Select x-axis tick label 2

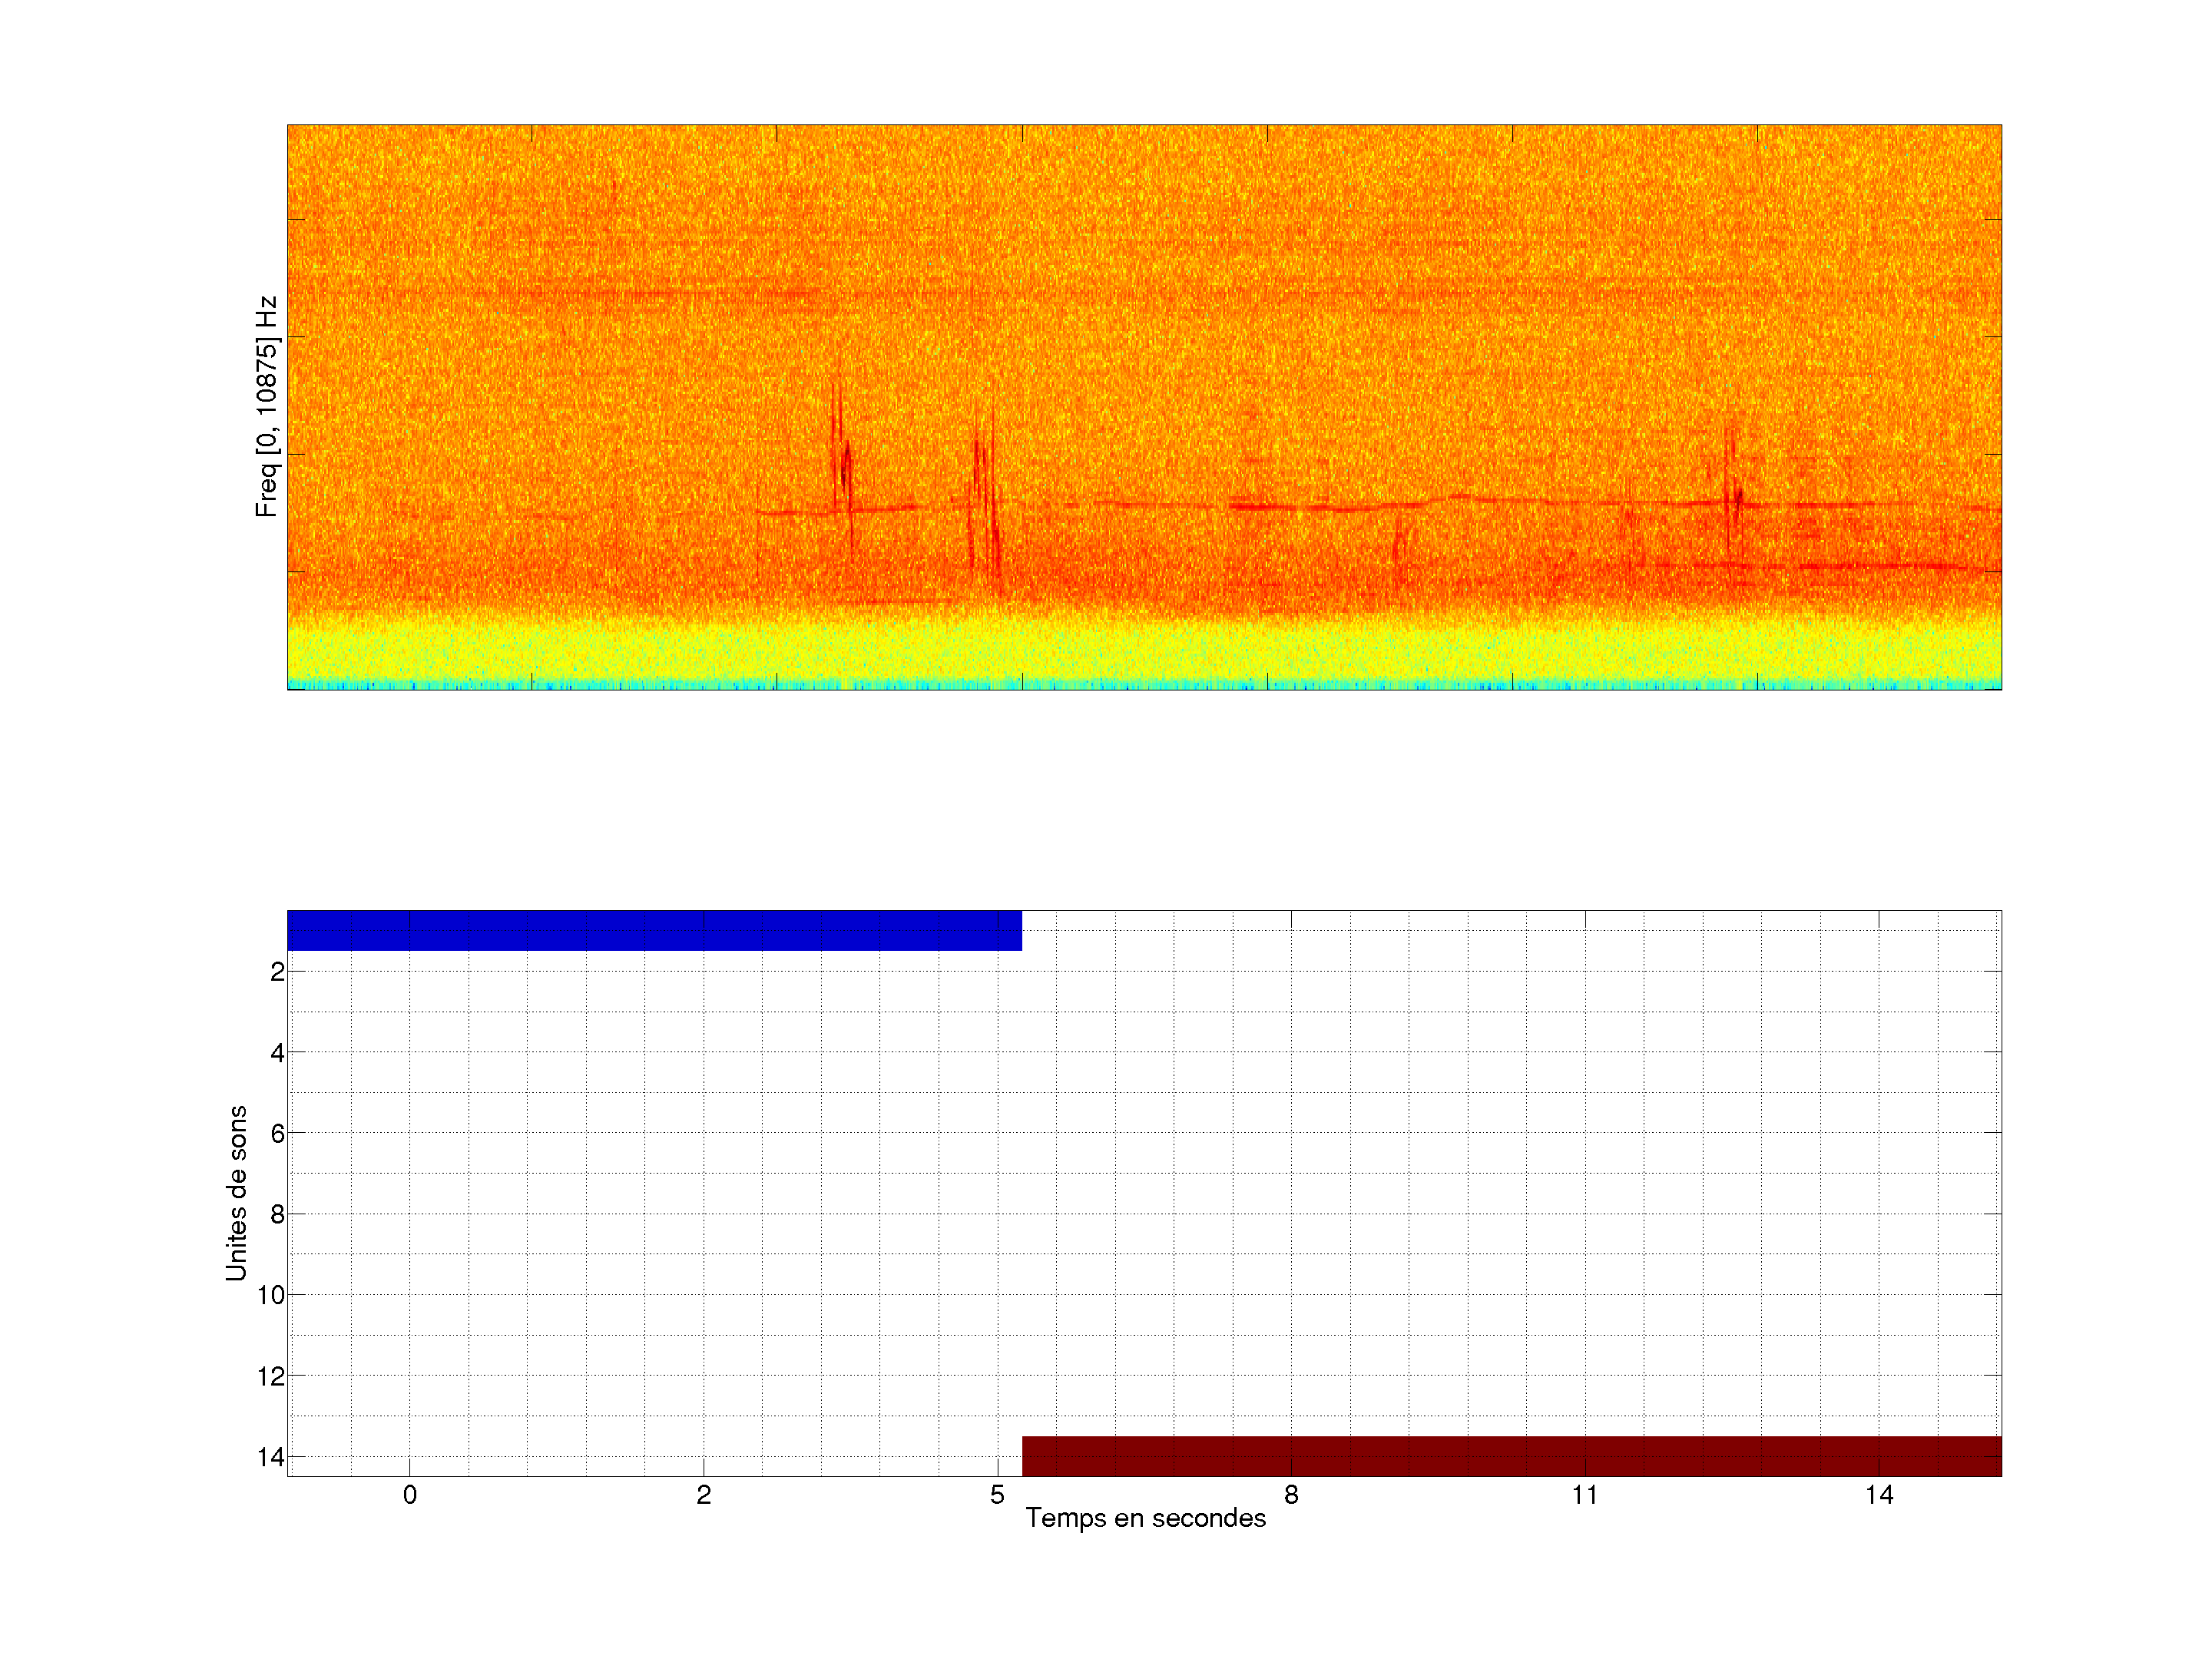pyautogui.click(x=704, y=1495)
